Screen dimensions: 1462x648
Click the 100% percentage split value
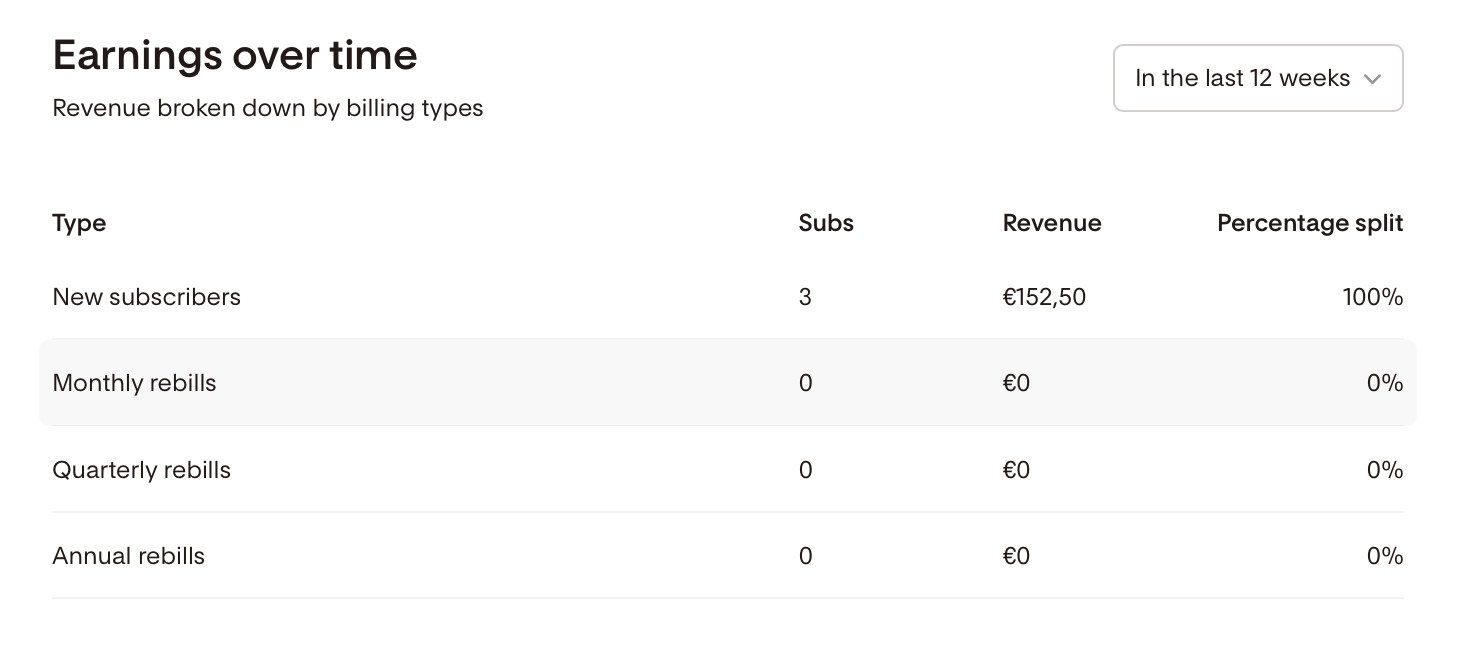pyautogui.click(x=1373, y=297)
